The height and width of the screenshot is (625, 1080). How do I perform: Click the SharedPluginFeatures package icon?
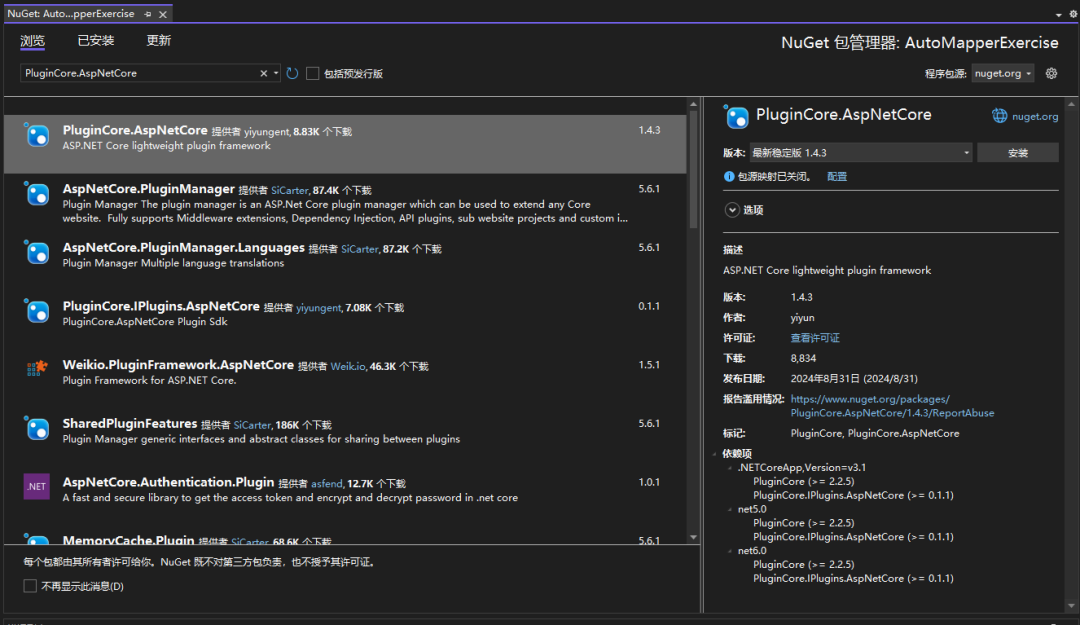click(37, 428)
